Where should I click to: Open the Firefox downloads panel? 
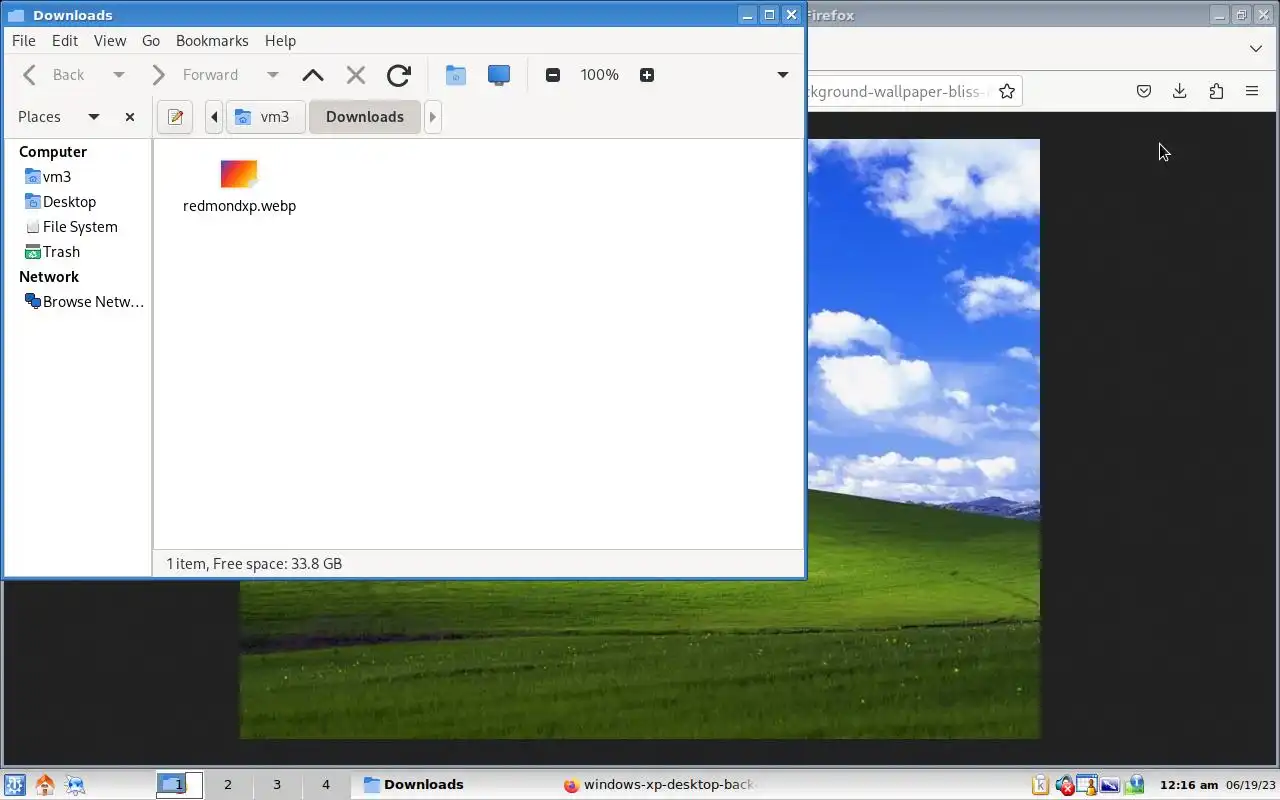(1180, 91)
